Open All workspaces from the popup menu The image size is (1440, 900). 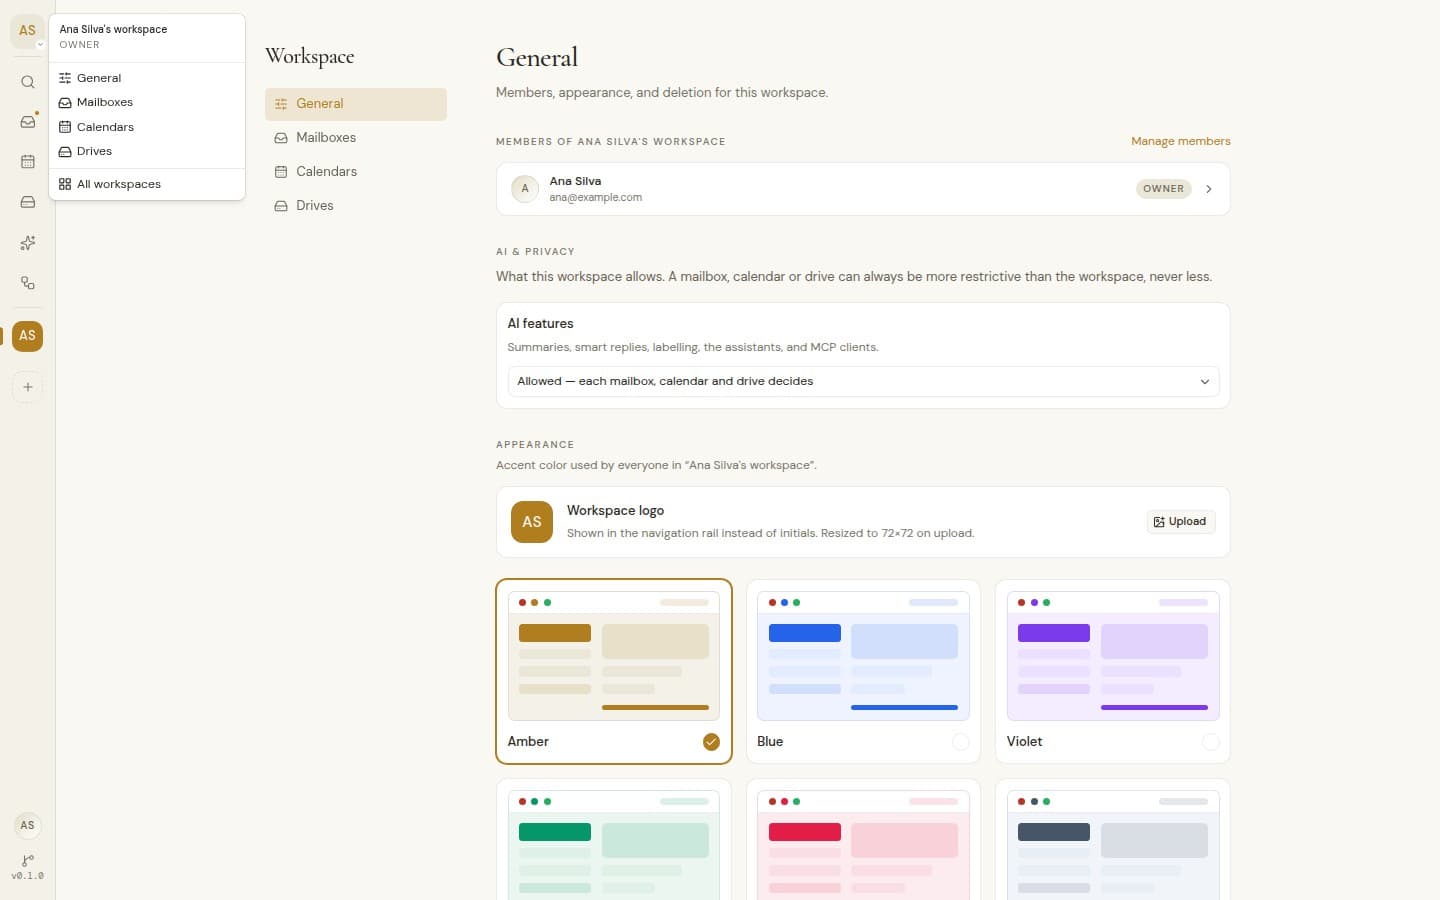click(x=147, y=184)
